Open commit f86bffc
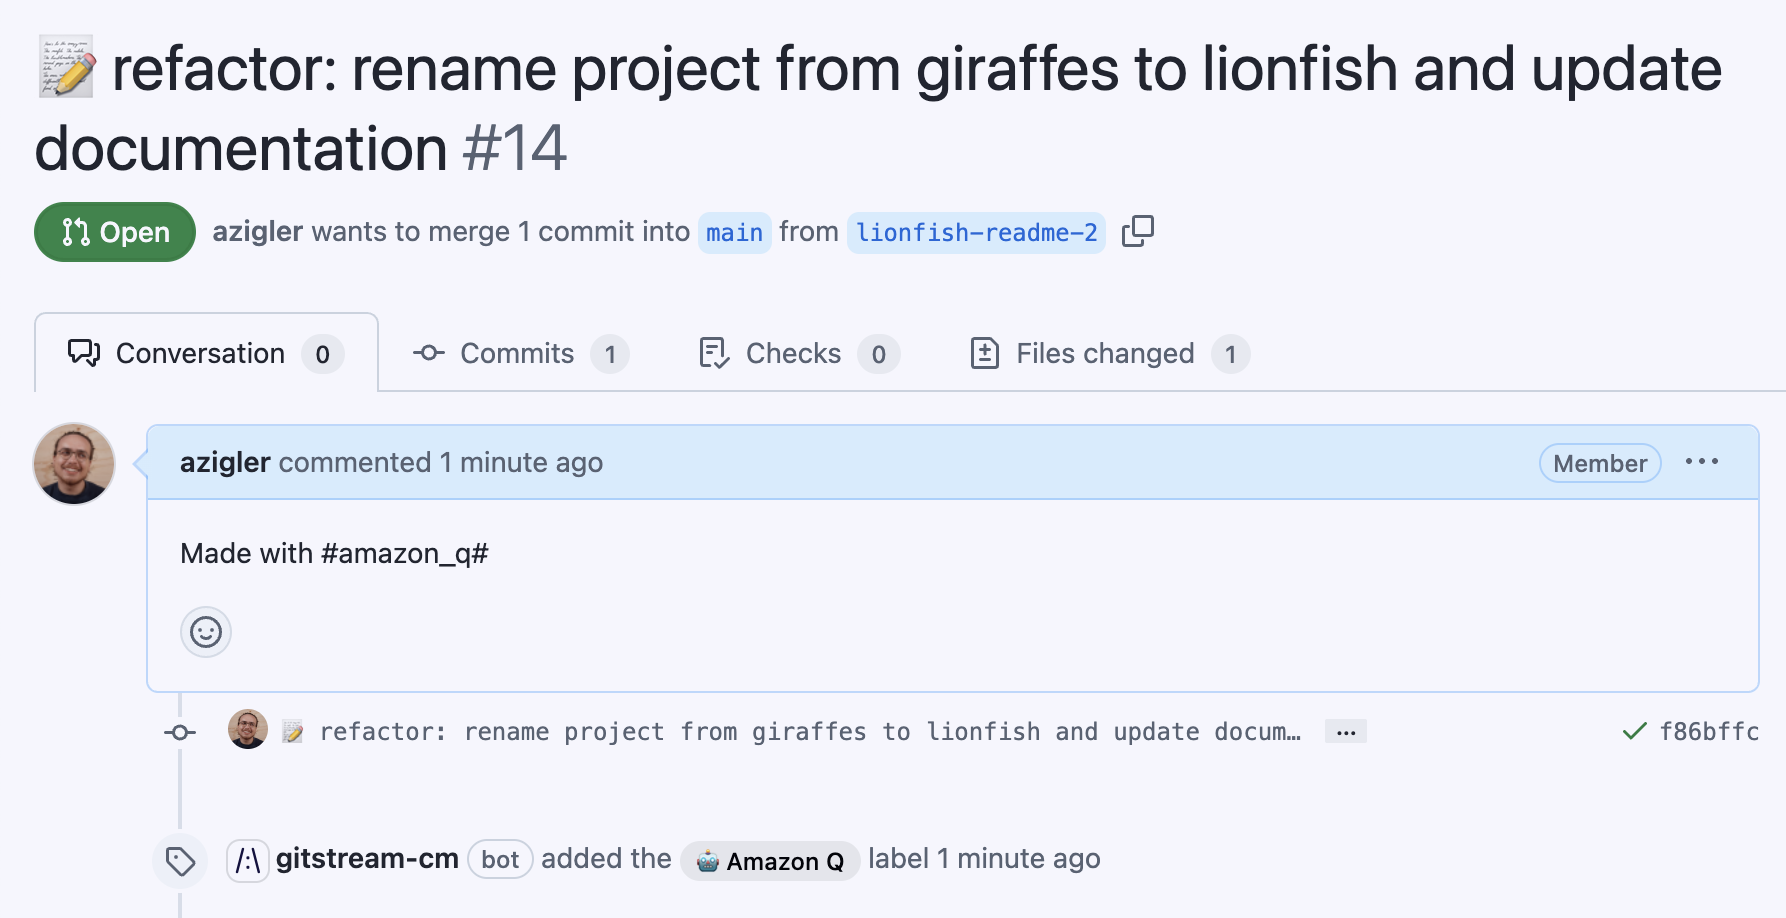This screenshot has width=1786, height=918. 1709,732
